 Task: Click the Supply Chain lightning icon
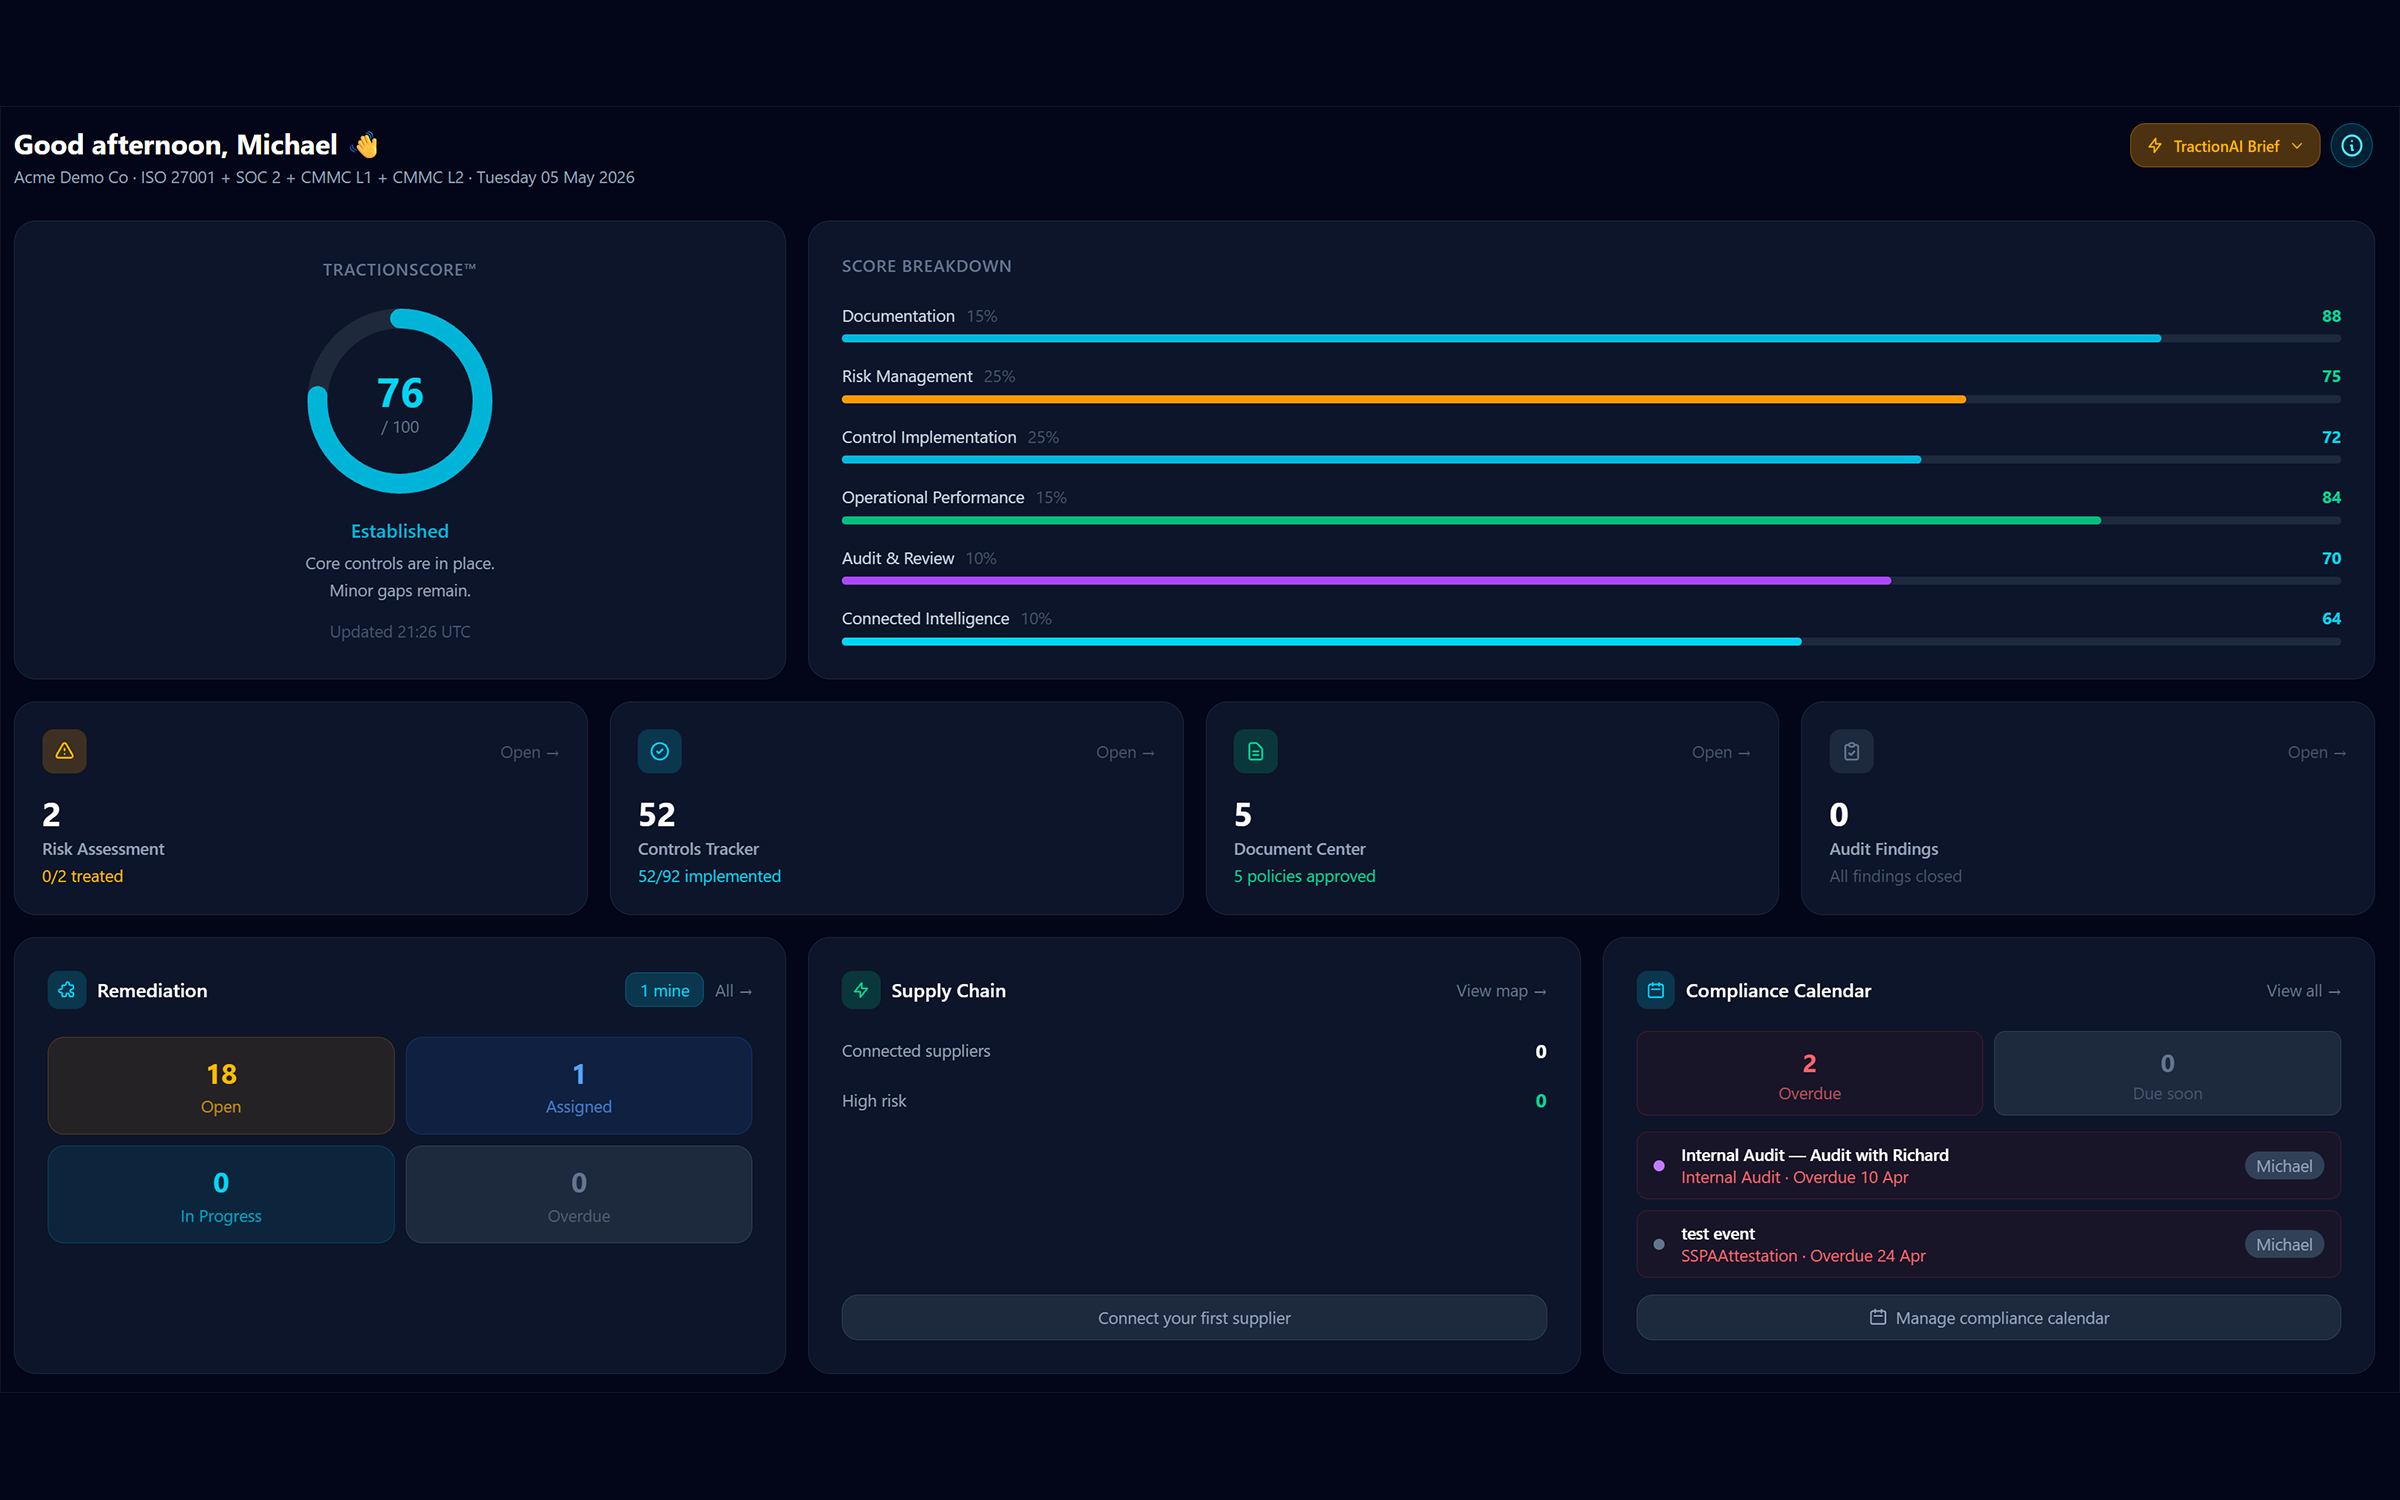pyautogui.click(x=861, y=990)
